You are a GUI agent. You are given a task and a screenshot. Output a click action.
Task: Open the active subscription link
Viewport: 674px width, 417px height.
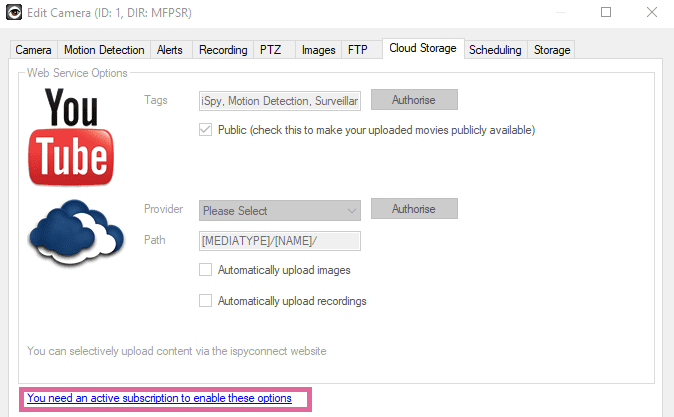point(159,398)
